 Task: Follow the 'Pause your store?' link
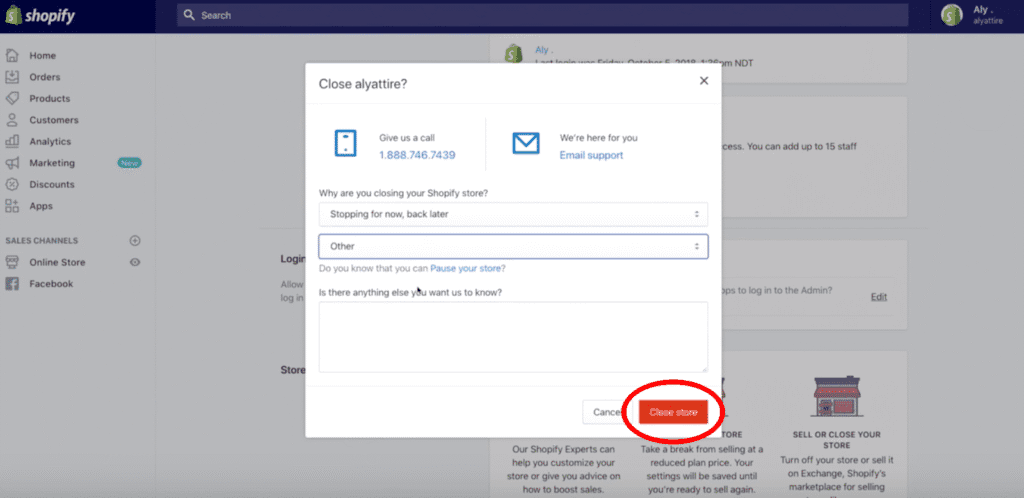point(467,269)
